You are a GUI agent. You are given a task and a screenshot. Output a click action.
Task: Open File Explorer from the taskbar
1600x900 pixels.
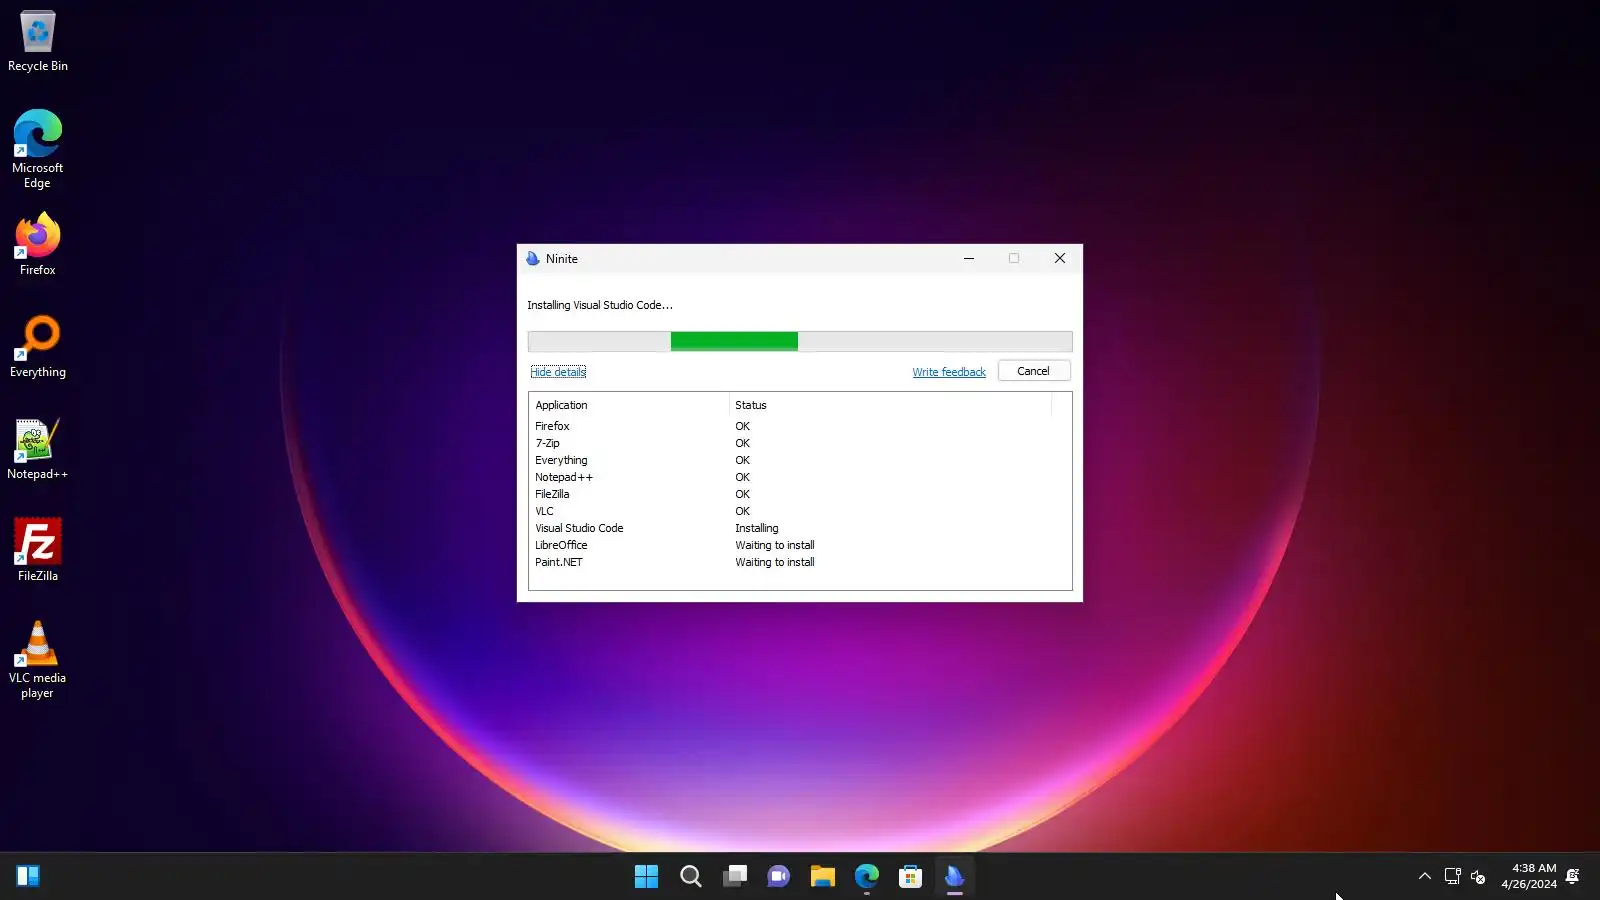[x=823, y=877]
